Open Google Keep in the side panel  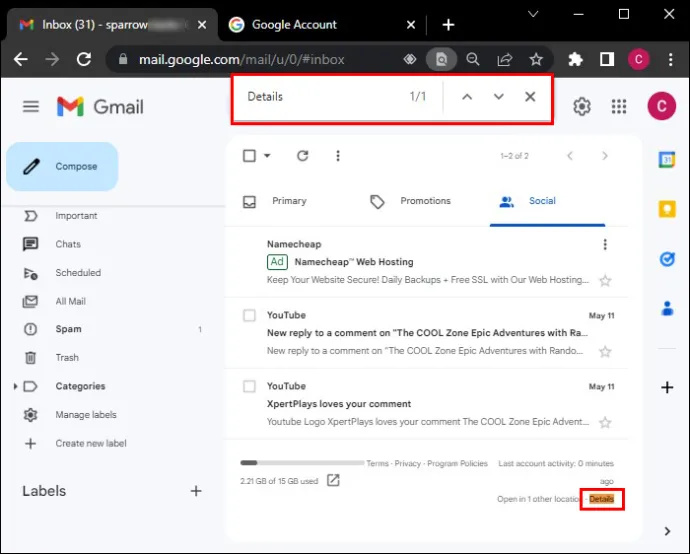click(667, 209)
